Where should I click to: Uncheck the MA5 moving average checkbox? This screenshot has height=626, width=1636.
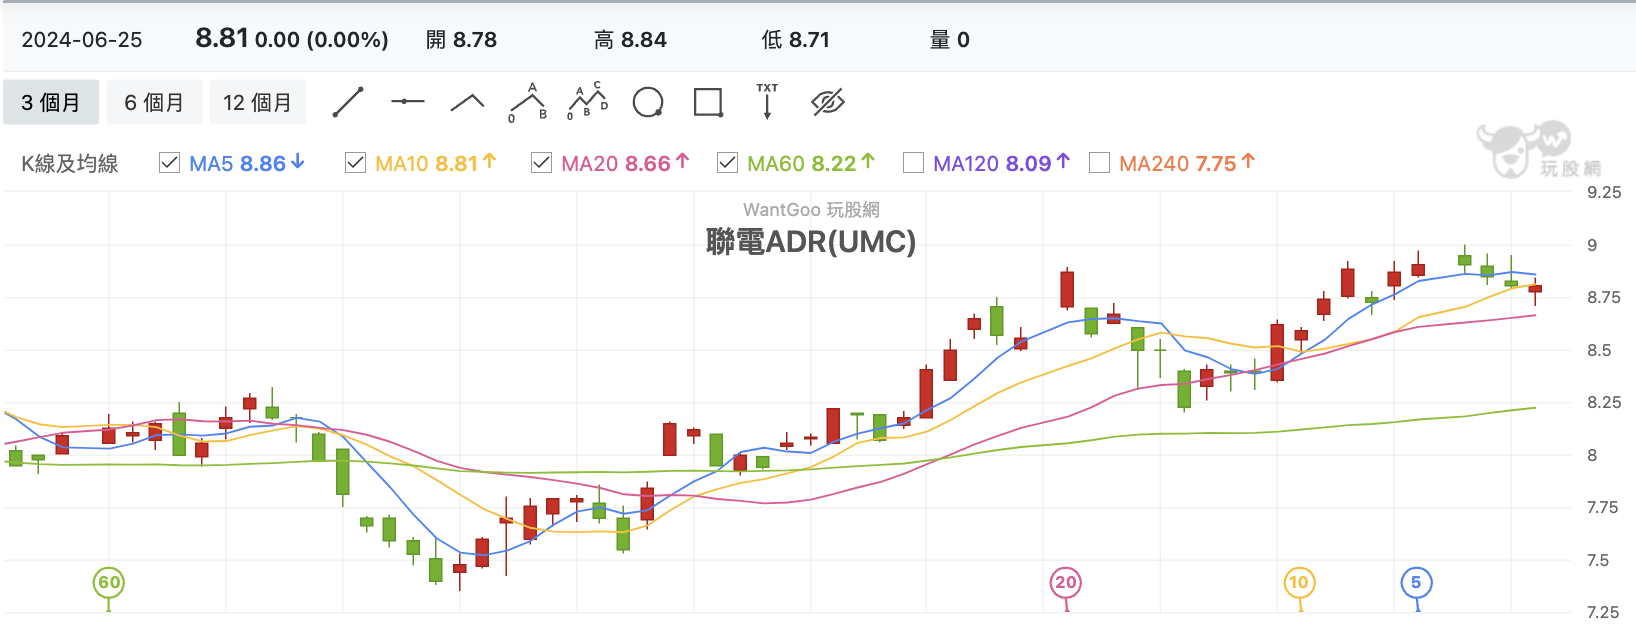click(169, 163)
